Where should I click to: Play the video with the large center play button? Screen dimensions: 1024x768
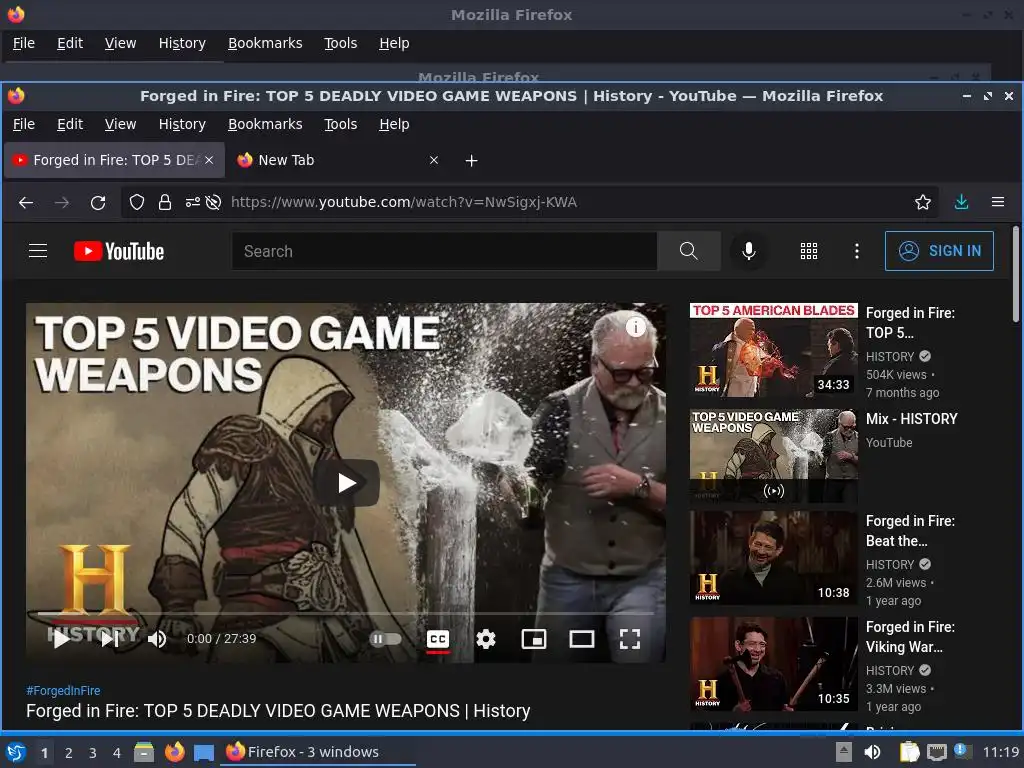(x=346, y=483)
